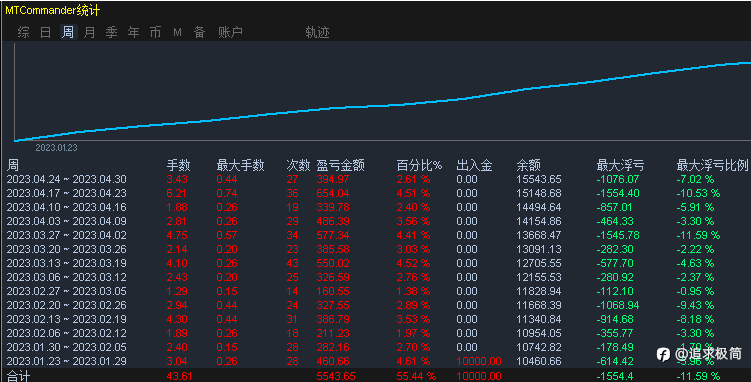751x382 pixels.
Task: Click the 出入金 column header
Action: (474, 166)
